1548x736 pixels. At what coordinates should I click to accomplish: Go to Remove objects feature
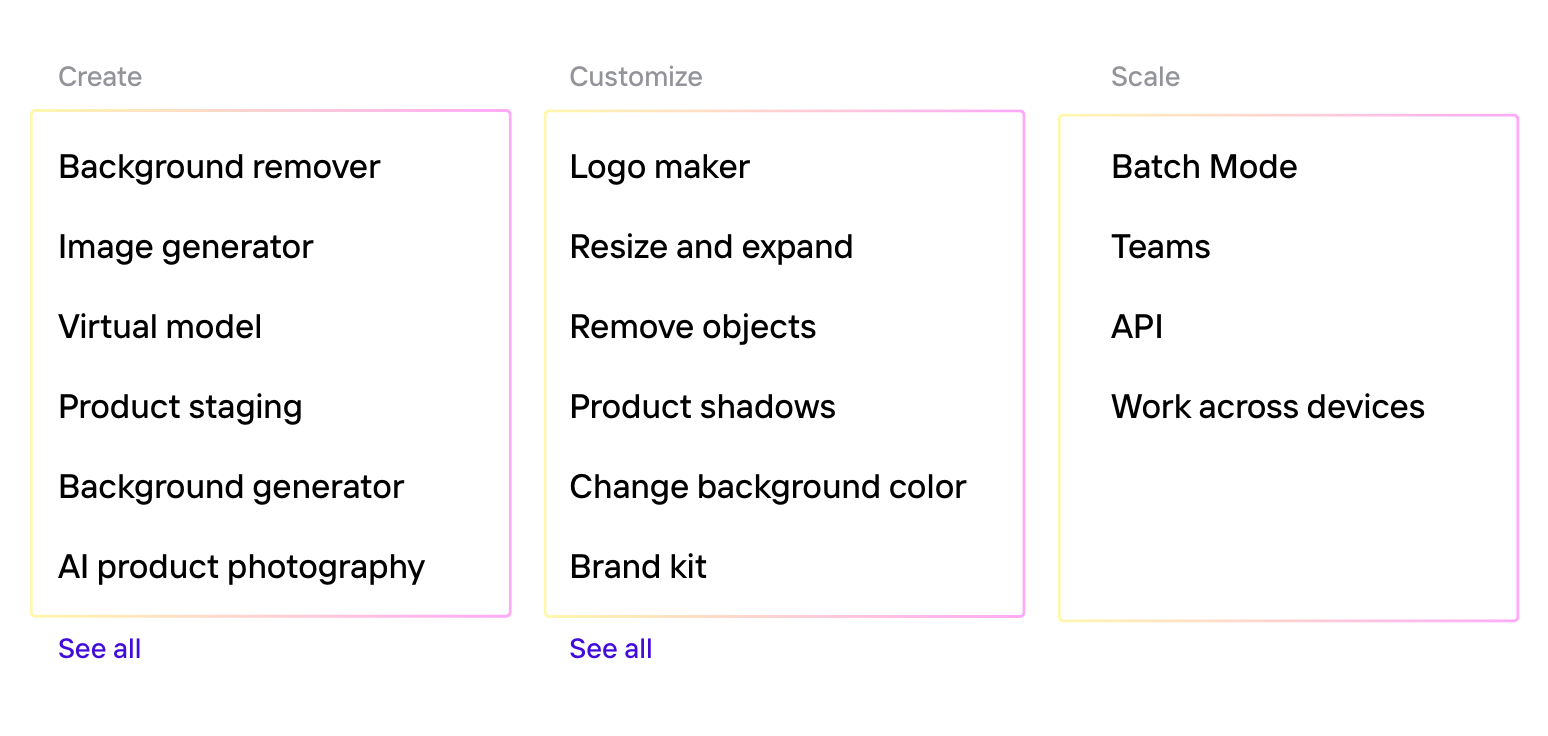click(693, 327)
